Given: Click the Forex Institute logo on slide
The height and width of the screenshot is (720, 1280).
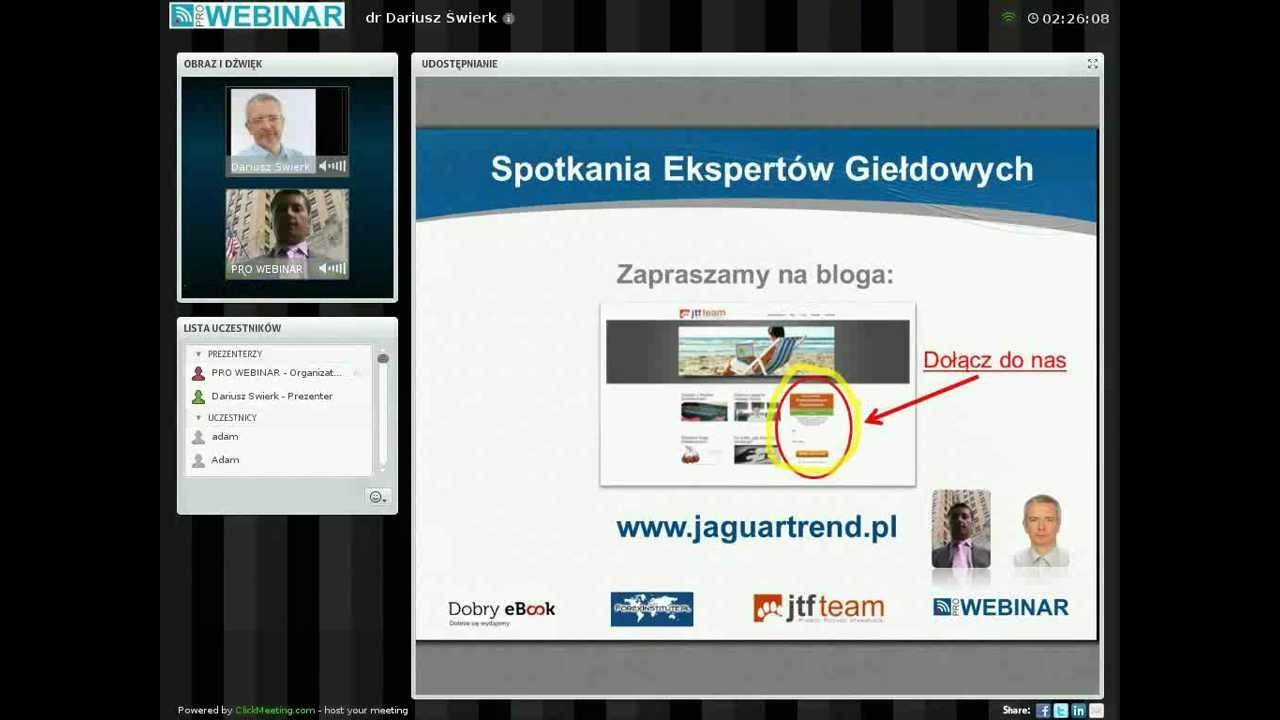Looking at the screenshot, I should 652,609.
